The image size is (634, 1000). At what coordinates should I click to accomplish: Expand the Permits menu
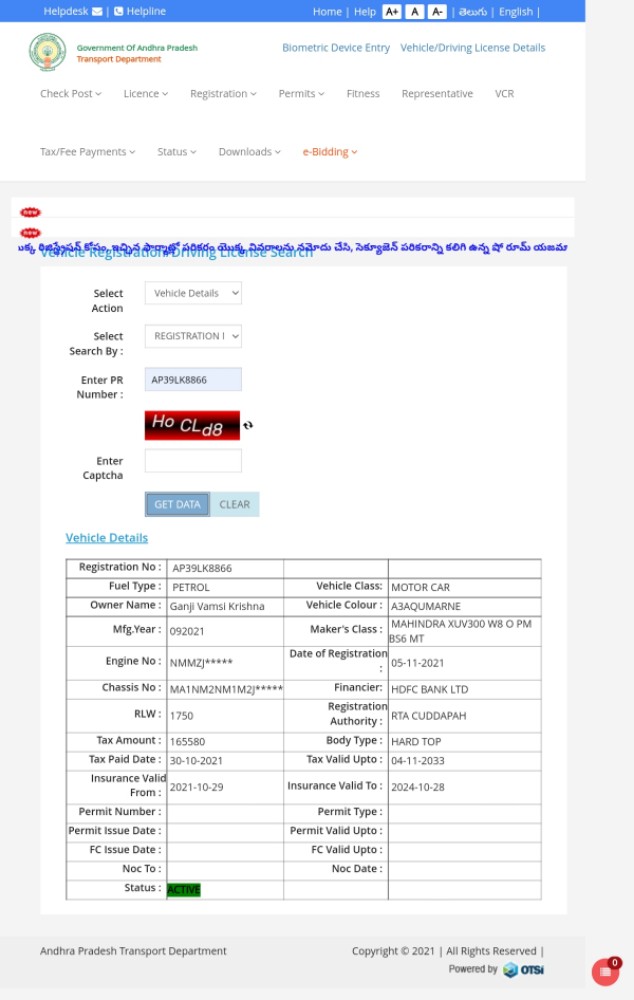click(x=302, y=94)
